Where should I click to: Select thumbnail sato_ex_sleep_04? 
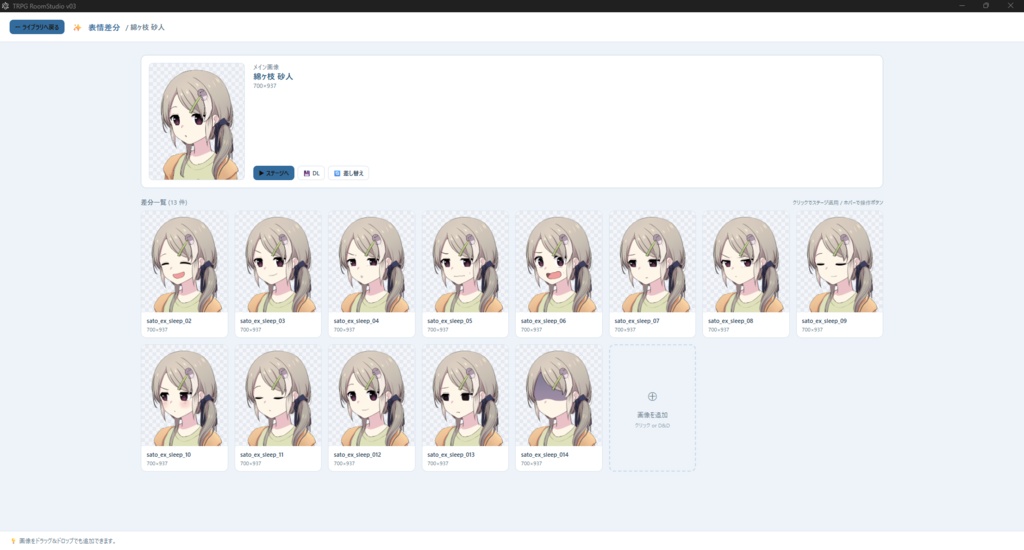pos(372,262)
